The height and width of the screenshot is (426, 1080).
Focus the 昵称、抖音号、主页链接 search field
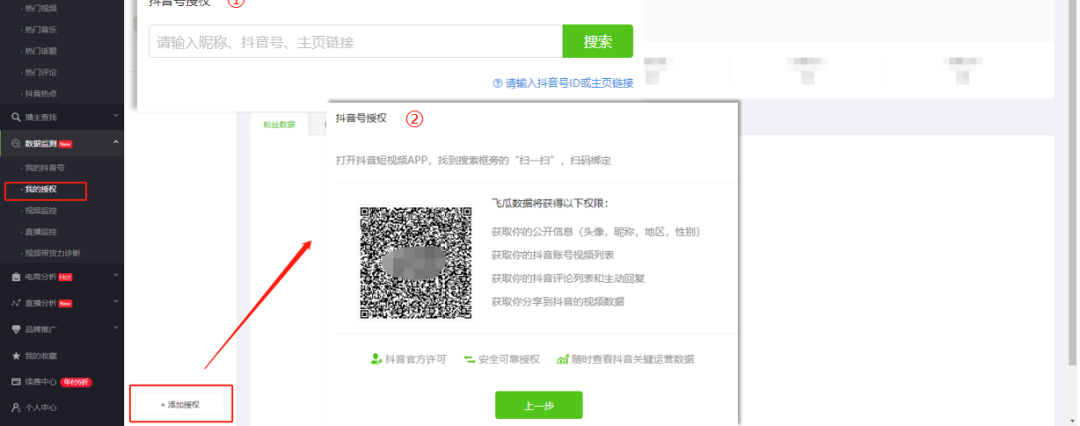(x=356, y=41)
